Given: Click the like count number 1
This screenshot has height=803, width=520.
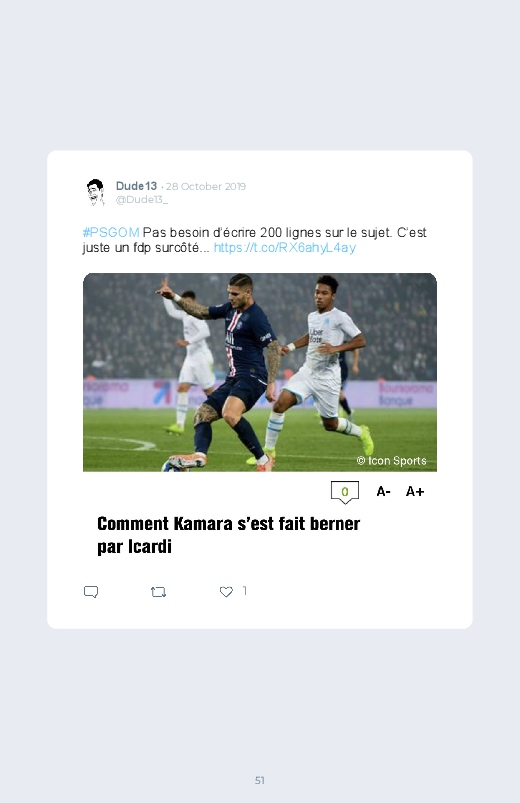Looking at the screenshot, I should (x=245, y=591).
